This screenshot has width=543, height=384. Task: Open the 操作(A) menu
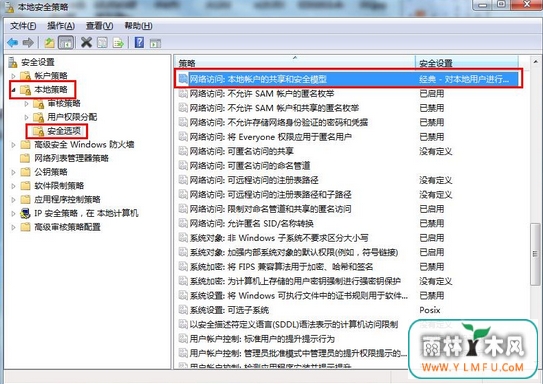pyautogui.click(x=61, y=26)
